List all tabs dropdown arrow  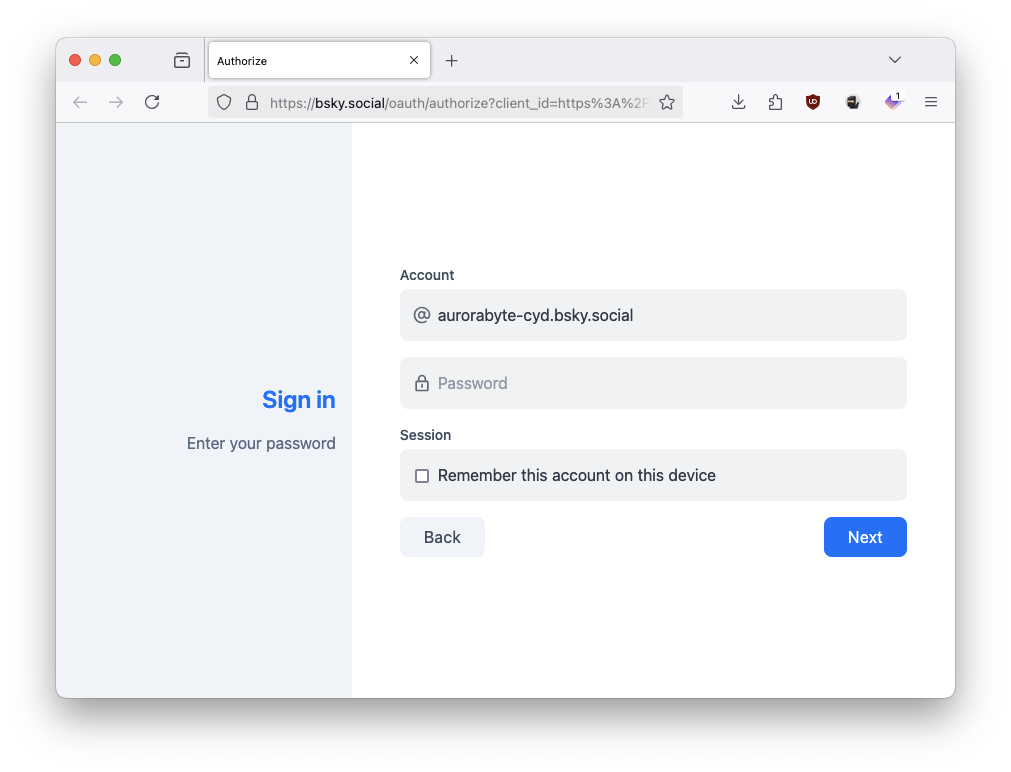pyautogui.click(x=895, y=60)
